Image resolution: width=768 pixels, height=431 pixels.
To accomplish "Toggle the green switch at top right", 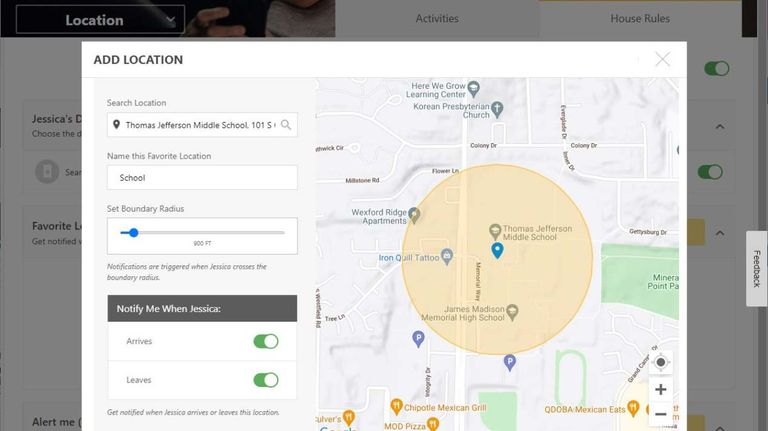I will point(716,69).
